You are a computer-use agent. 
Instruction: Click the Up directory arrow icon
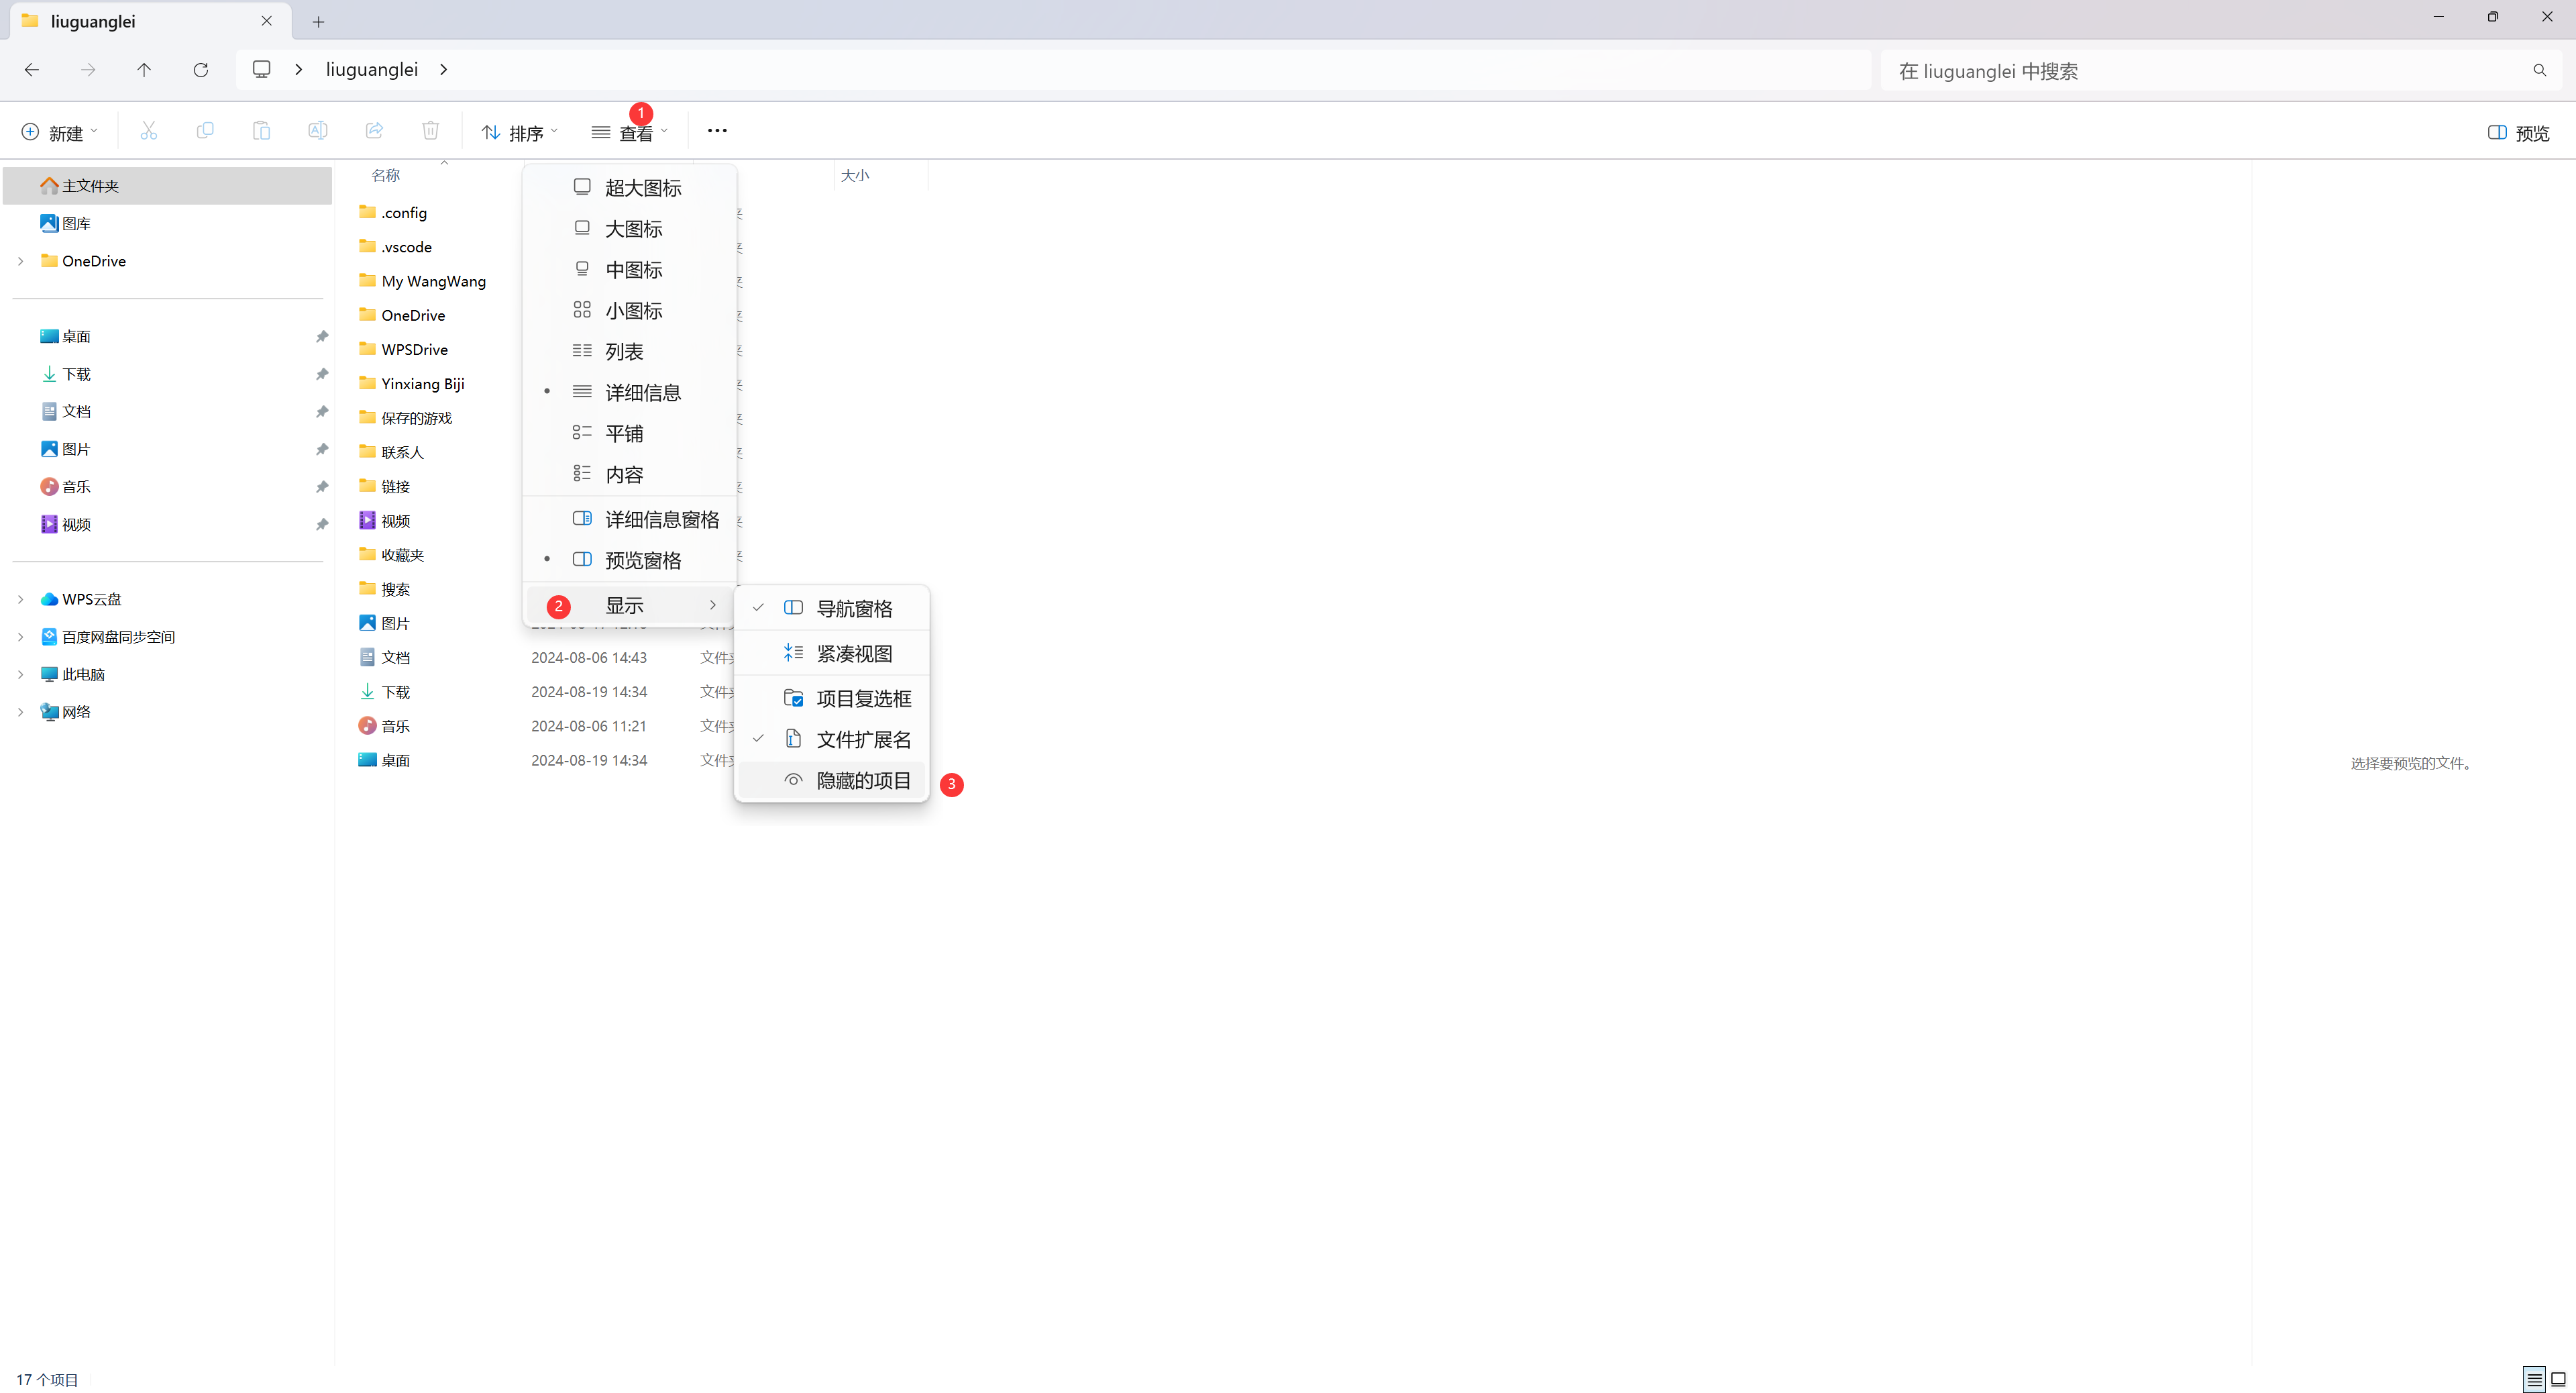click(x=144, y=70)
